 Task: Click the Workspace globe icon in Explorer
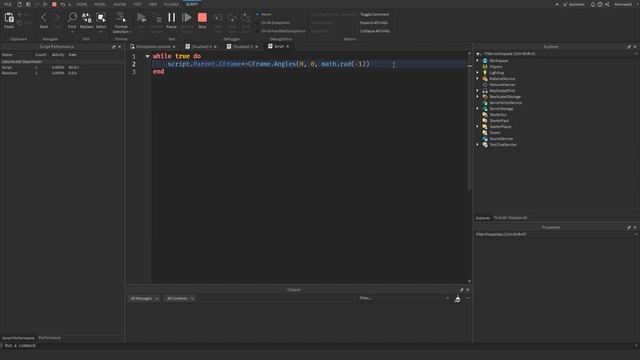485,60
